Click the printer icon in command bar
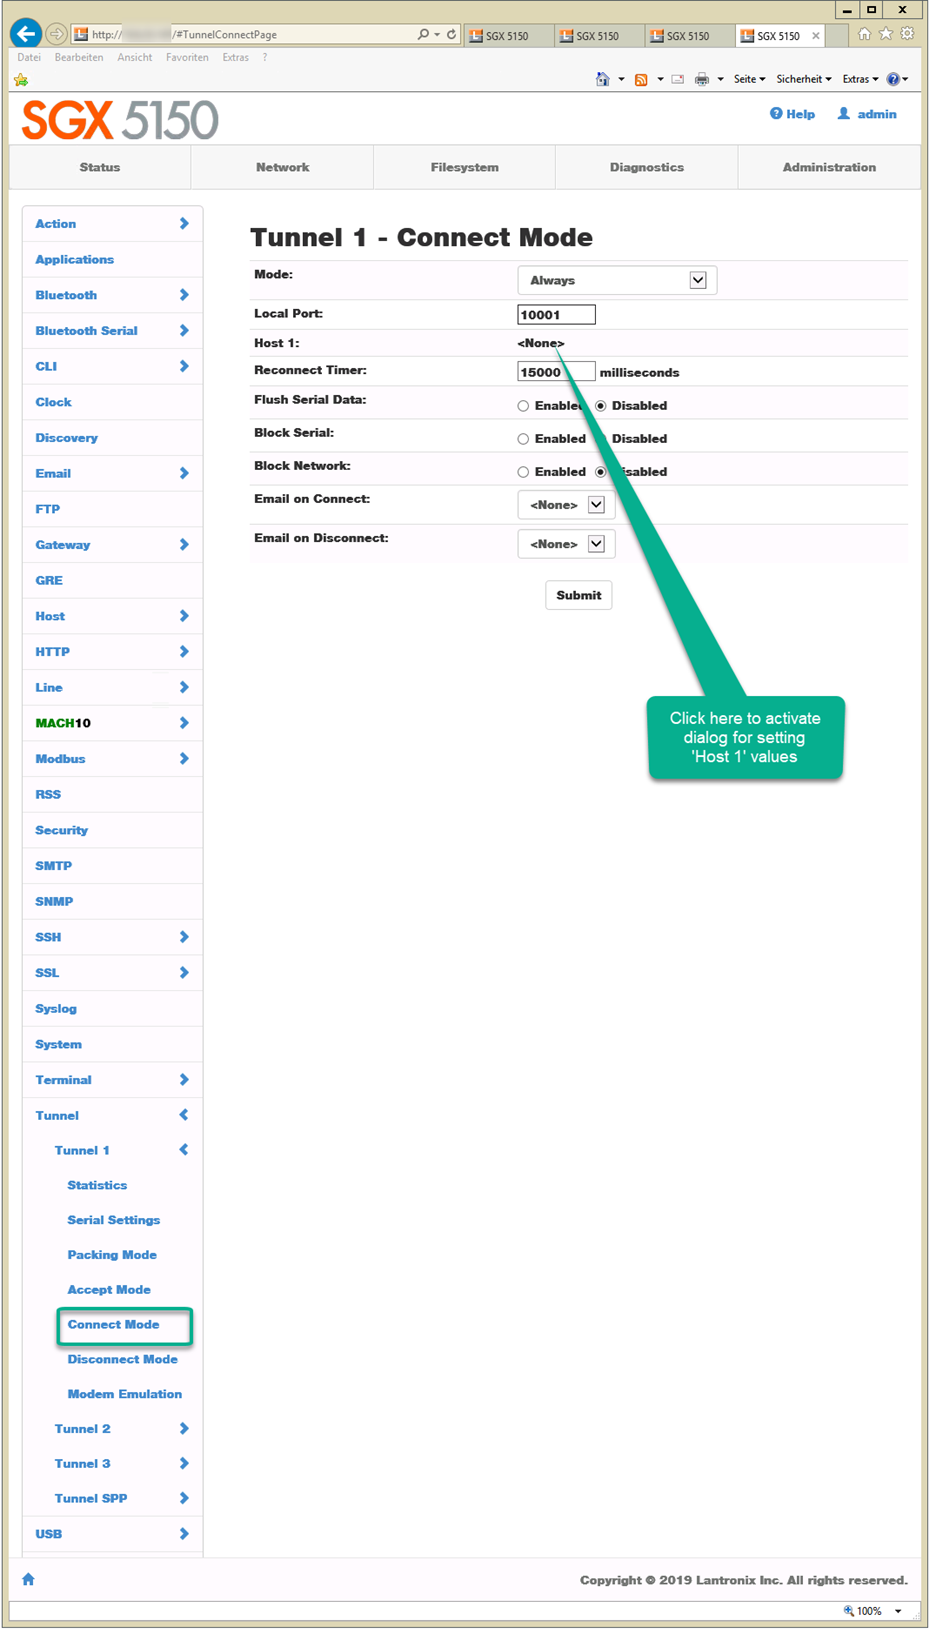Screen dimensions: 936x1634 click(x=702, y=79)
